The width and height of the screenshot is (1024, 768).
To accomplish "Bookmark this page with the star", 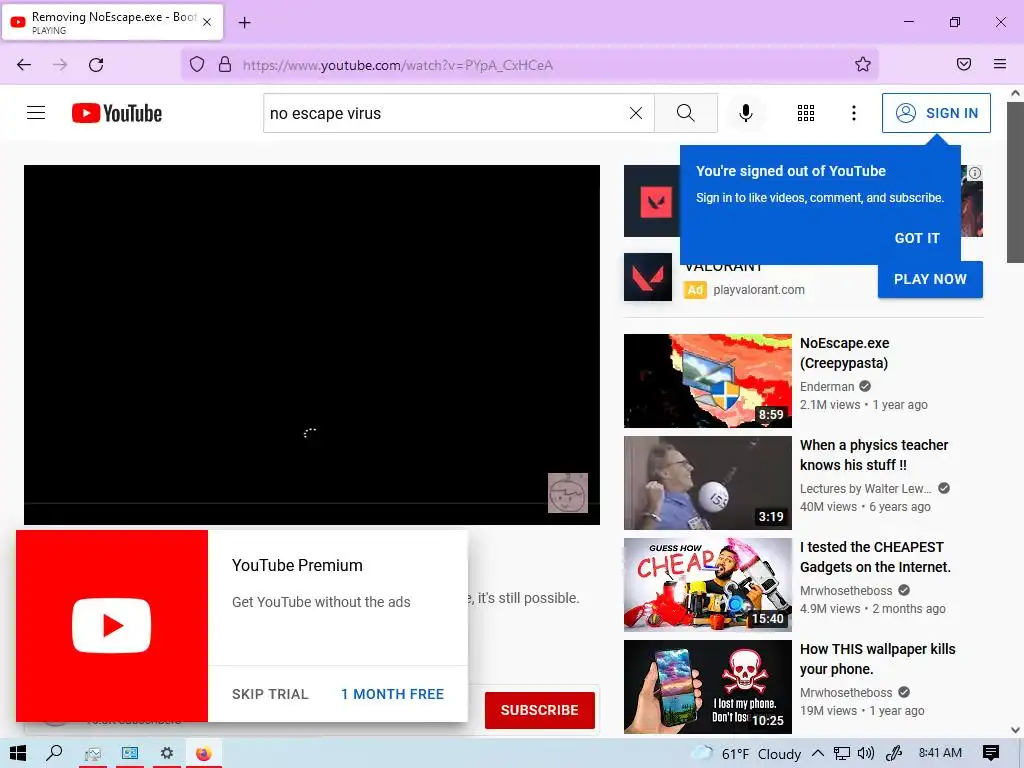I will (863, 64).
